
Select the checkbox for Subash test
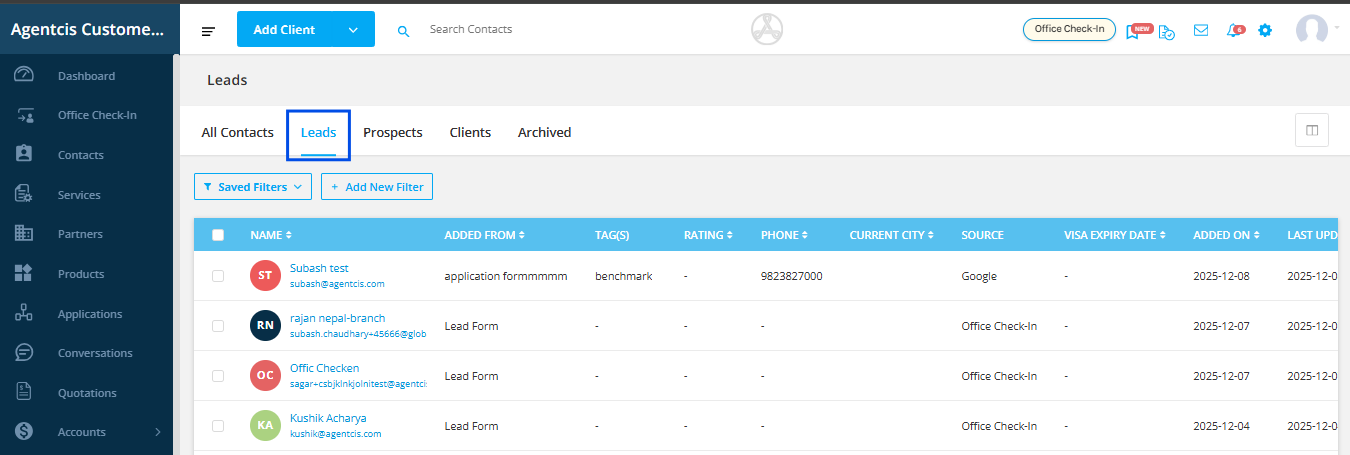coord(218,276)
